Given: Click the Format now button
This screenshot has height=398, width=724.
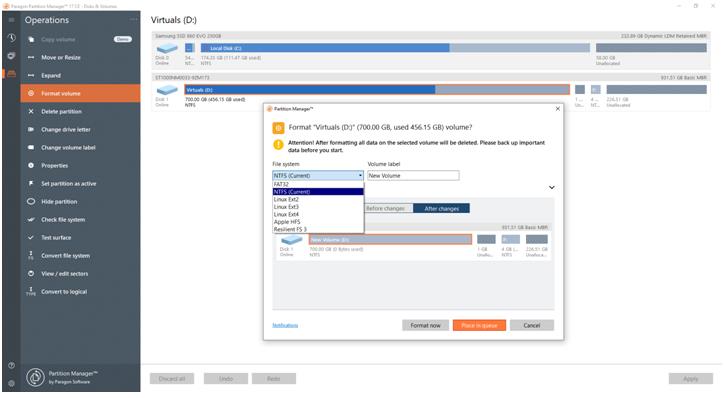Looking at the screenshot, I should click(x=425, y=325).
